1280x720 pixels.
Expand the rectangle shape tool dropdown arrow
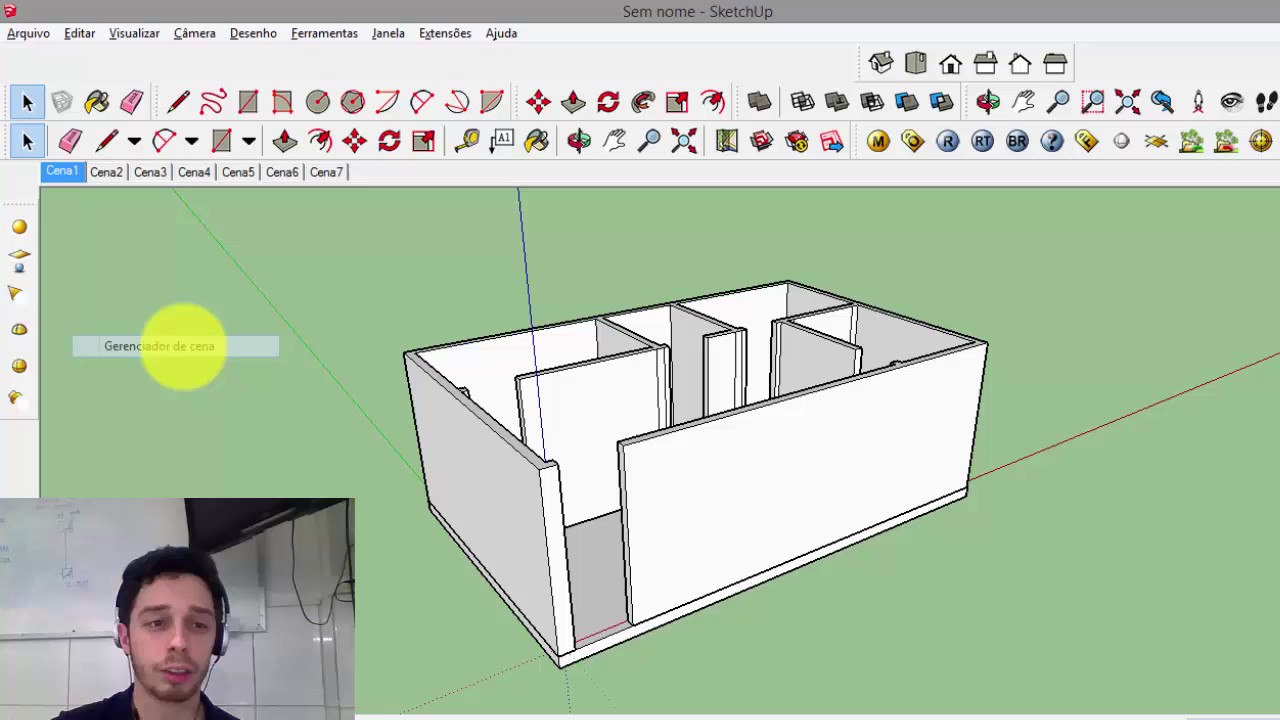pos(249,141)
